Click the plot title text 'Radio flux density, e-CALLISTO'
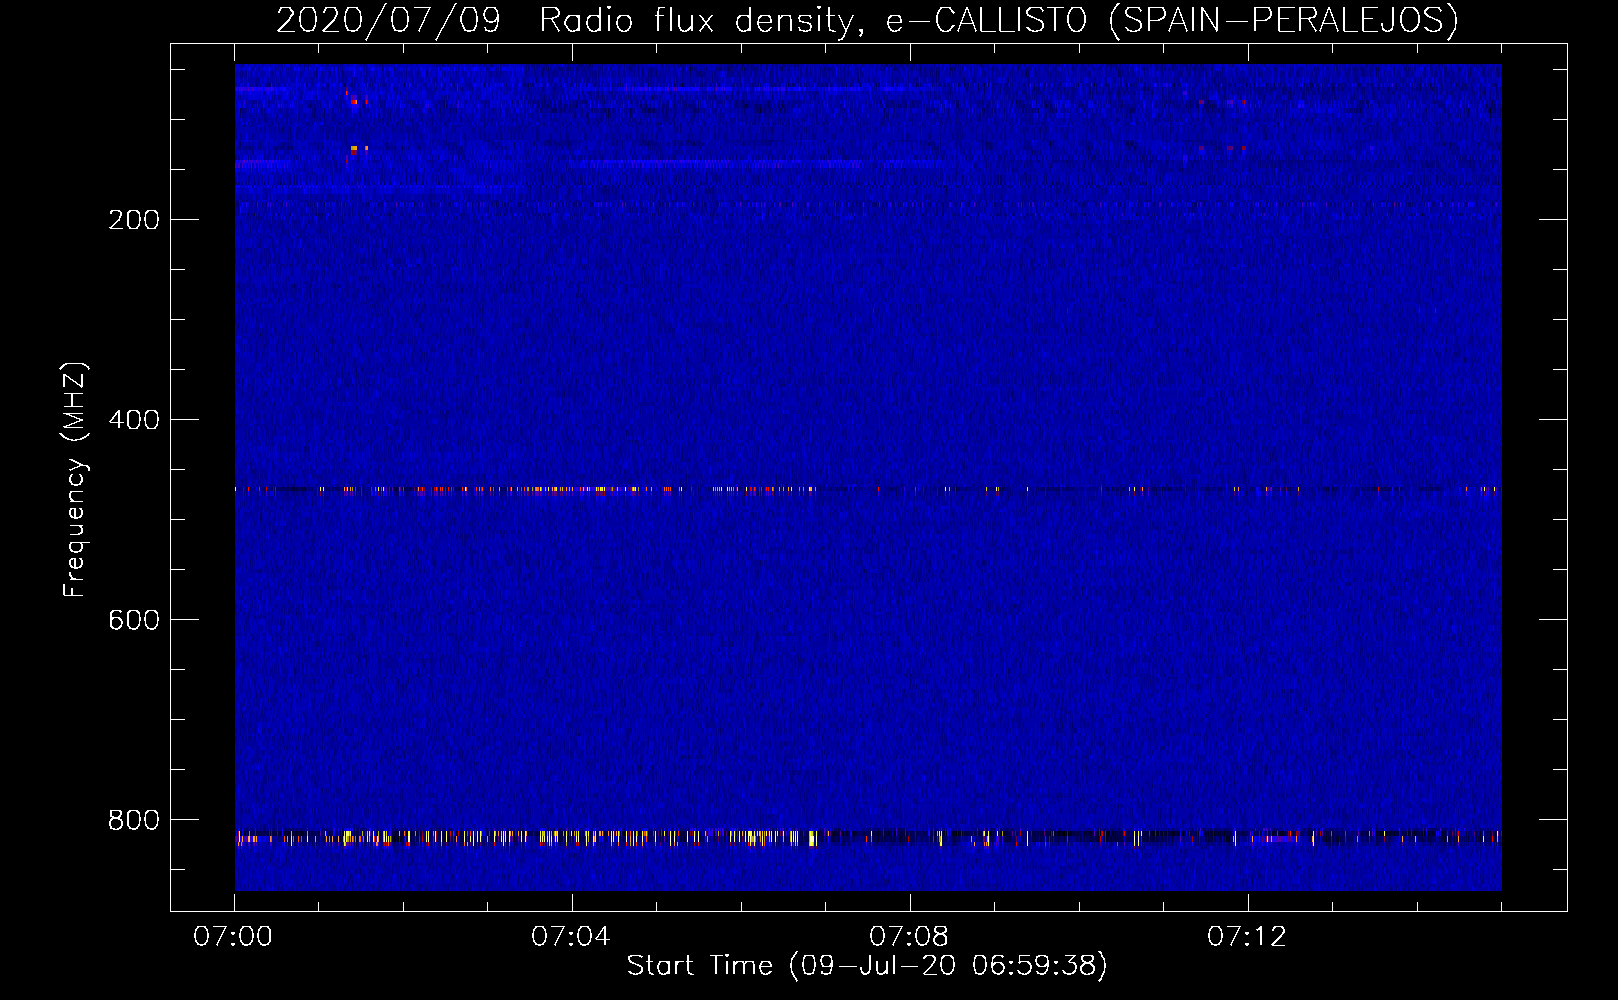Viewport: 1618px width, 1000px height. tap(813, 21)
